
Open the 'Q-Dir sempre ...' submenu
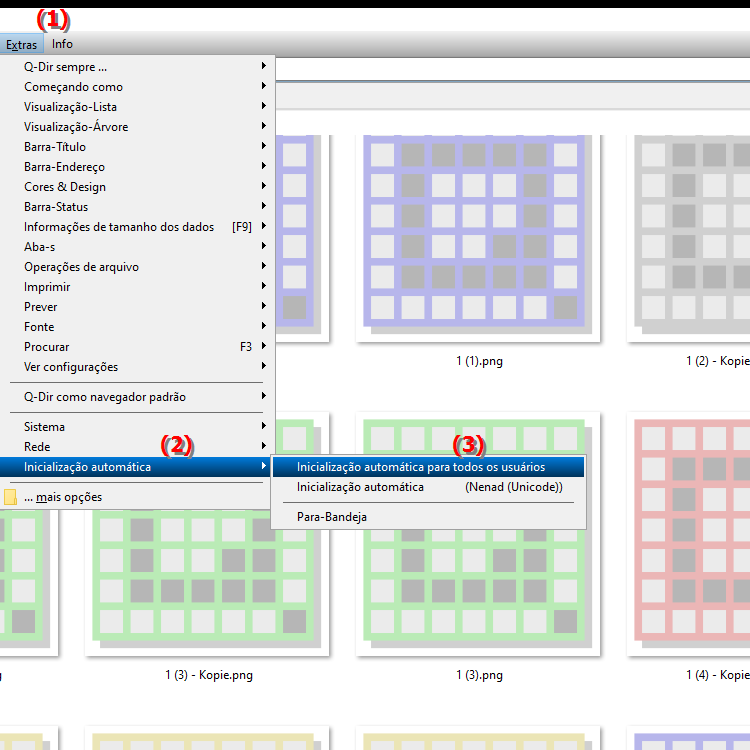[137, 67]
